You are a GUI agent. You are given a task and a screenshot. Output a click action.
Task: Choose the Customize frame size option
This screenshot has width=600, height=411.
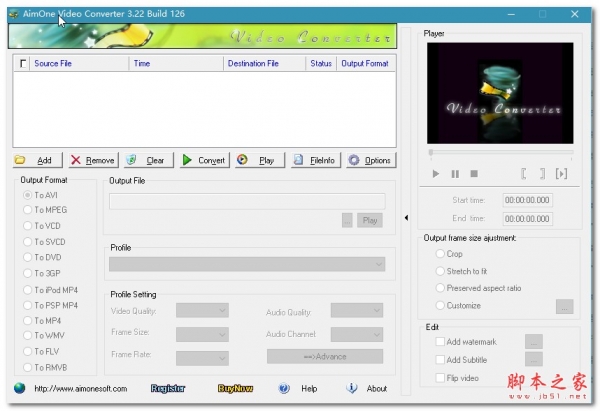[x=458, y=305]
